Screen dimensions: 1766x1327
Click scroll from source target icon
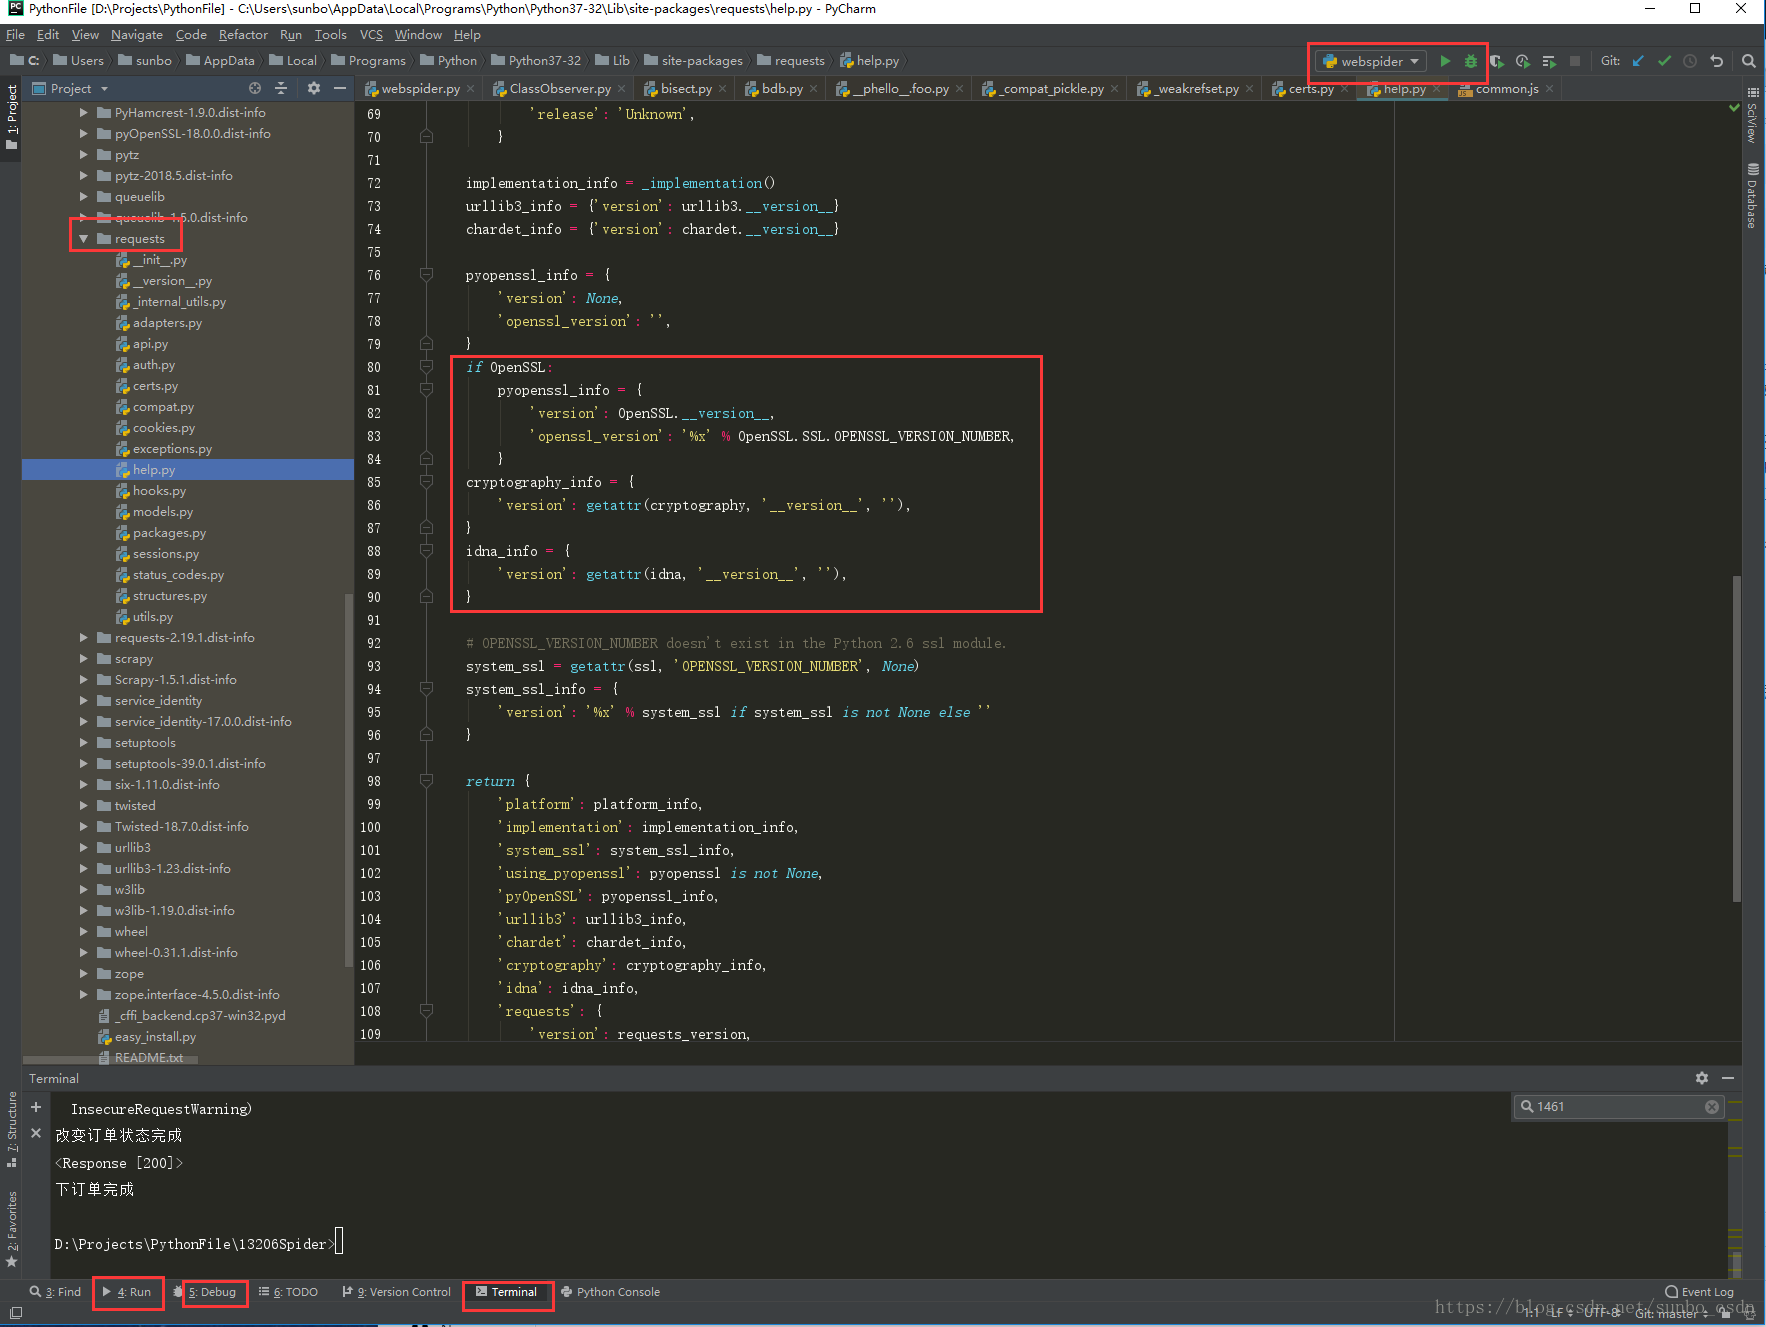tap(255, 88)
